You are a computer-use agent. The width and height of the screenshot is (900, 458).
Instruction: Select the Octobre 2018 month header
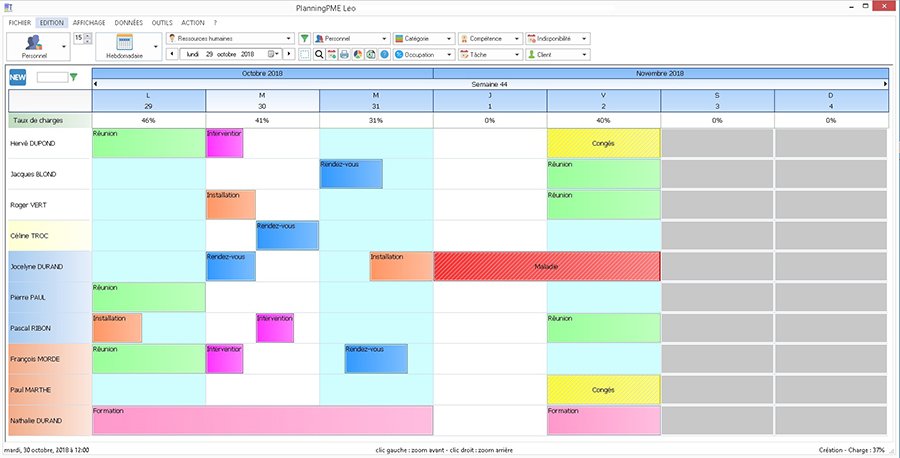(x=262, y=73)
